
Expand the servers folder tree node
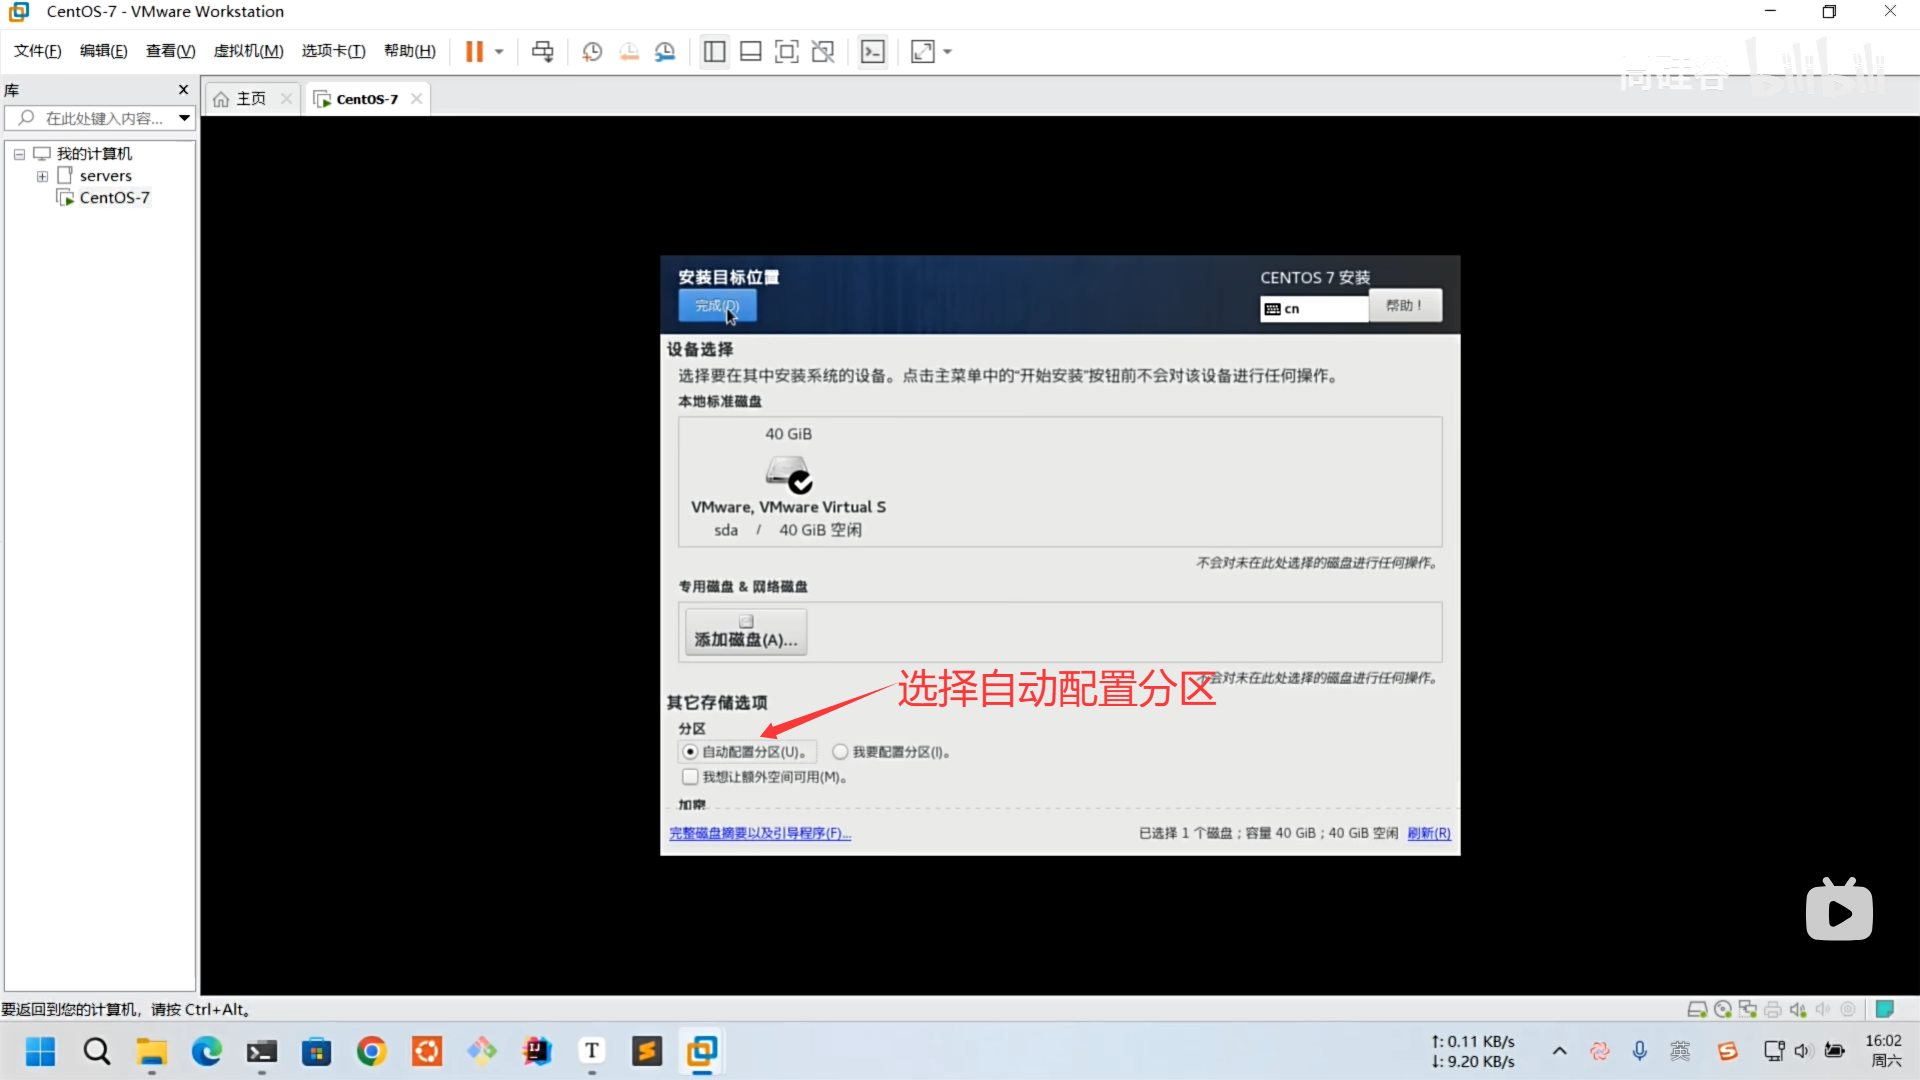[x=42, y=176]
